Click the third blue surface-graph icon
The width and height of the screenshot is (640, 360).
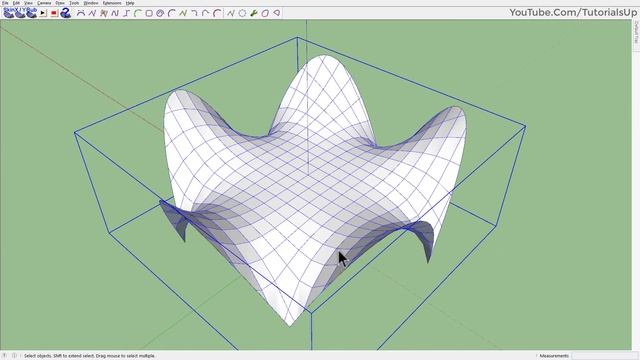point(31,13)
